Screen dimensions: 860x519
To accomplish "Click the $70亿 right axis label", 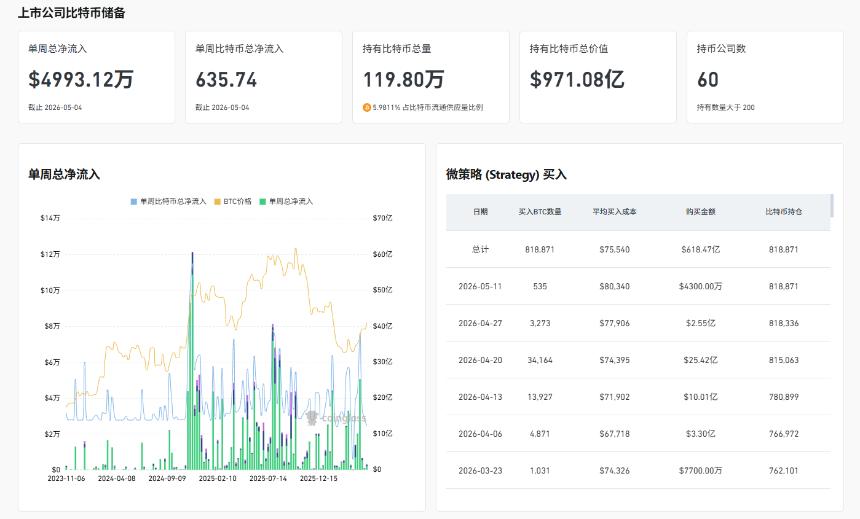I will (382, 218).
